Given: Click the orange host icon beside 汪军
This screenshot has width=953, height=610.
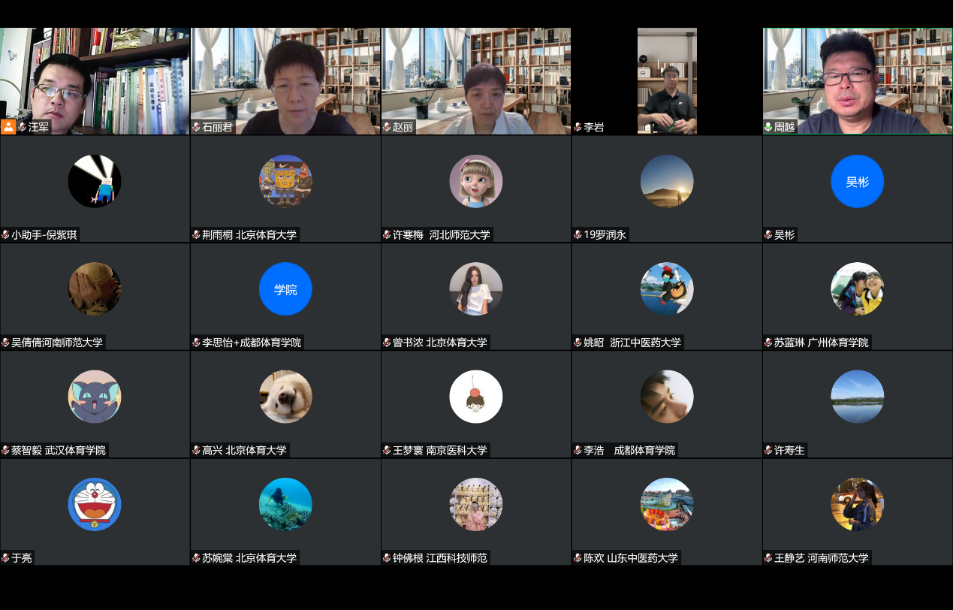Looking at the screenshot, I should pos(8,127).
